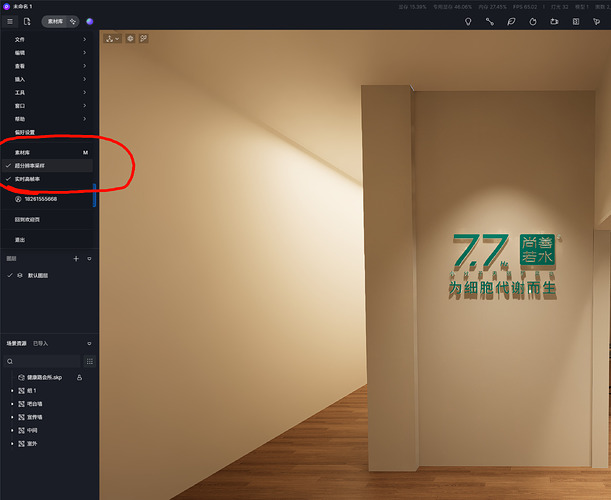Select the light bulb lighting tool
Viewport: 611px width, 500px height.
click(468, 21)
